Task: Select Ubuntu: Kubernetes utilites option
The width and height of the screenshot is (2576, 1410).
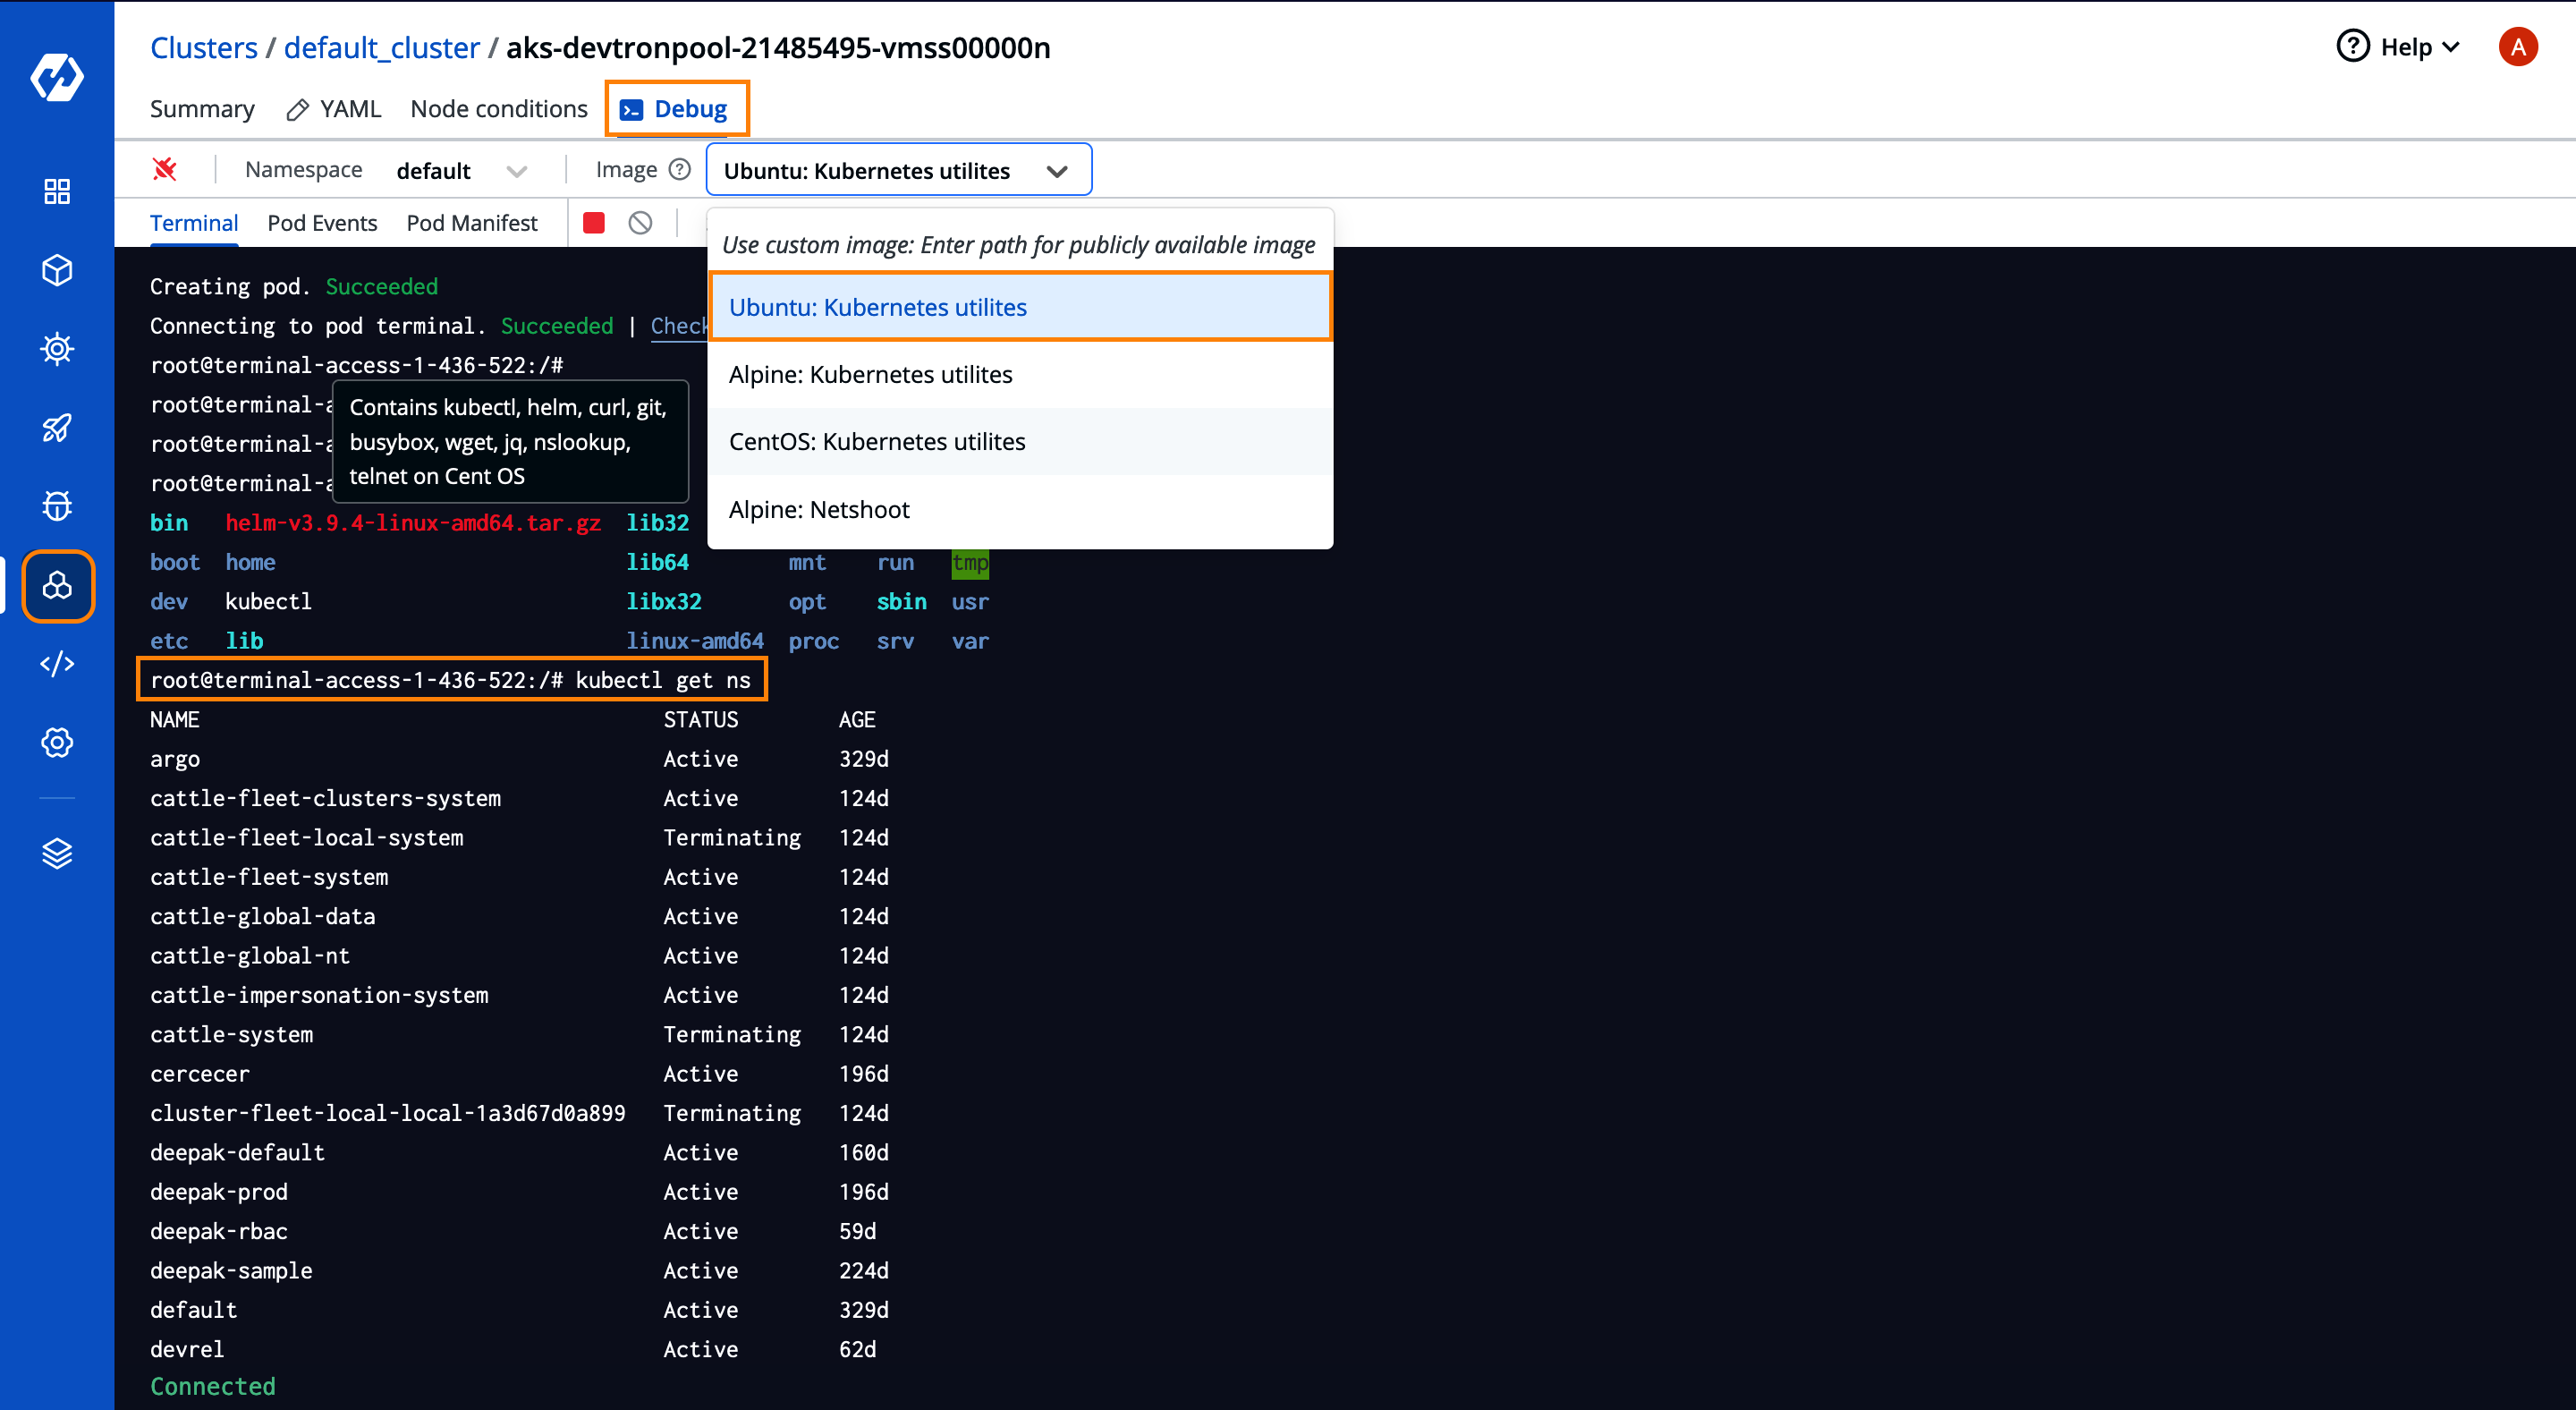Action: pos(1020,307)
